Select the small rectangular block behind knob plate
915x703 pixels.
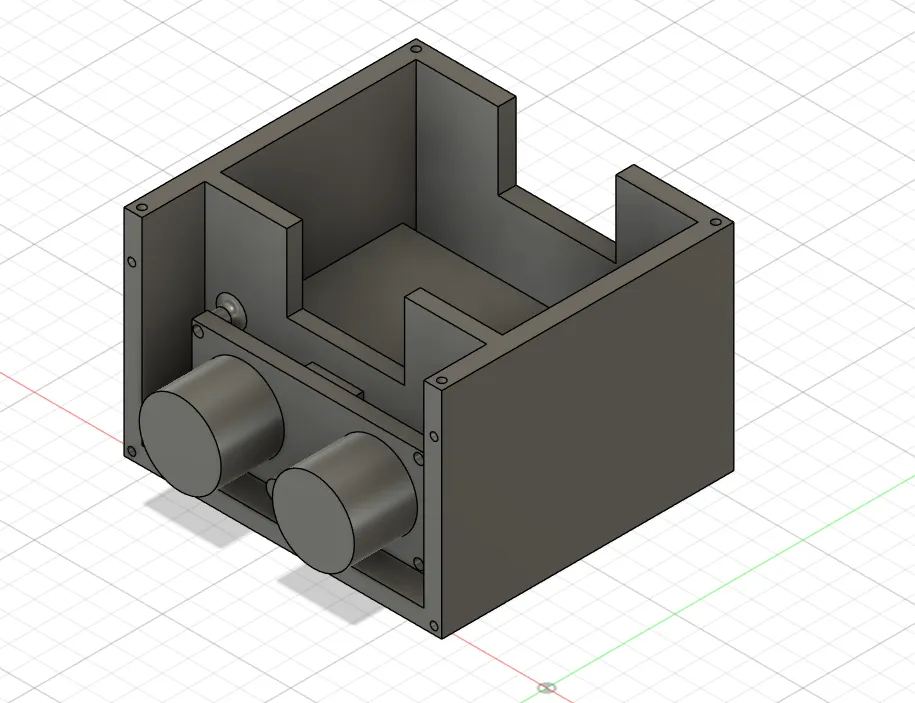(336, 379)
